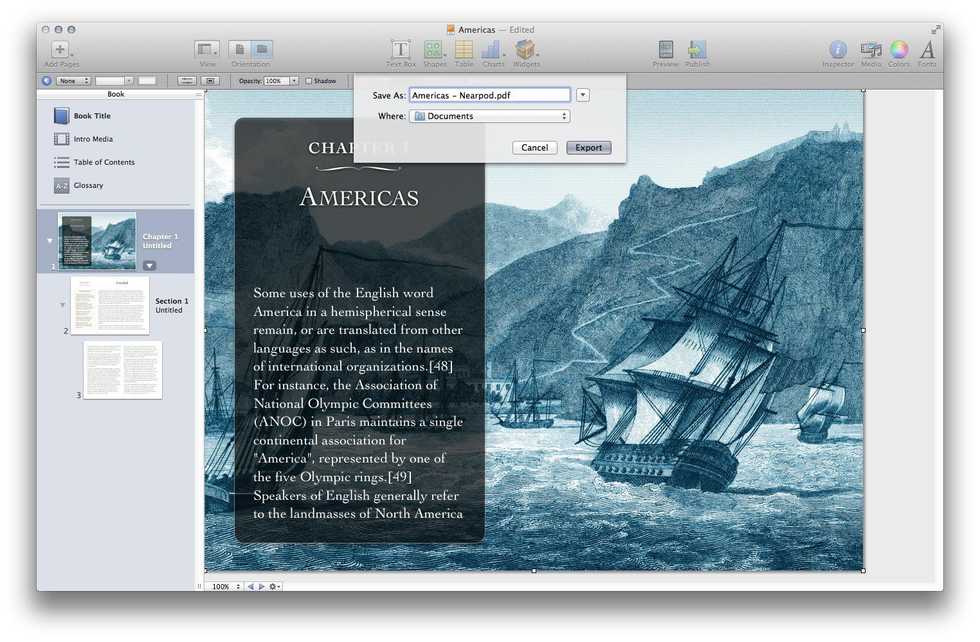Select Table of Contents in the sidebar

[103, 162]
